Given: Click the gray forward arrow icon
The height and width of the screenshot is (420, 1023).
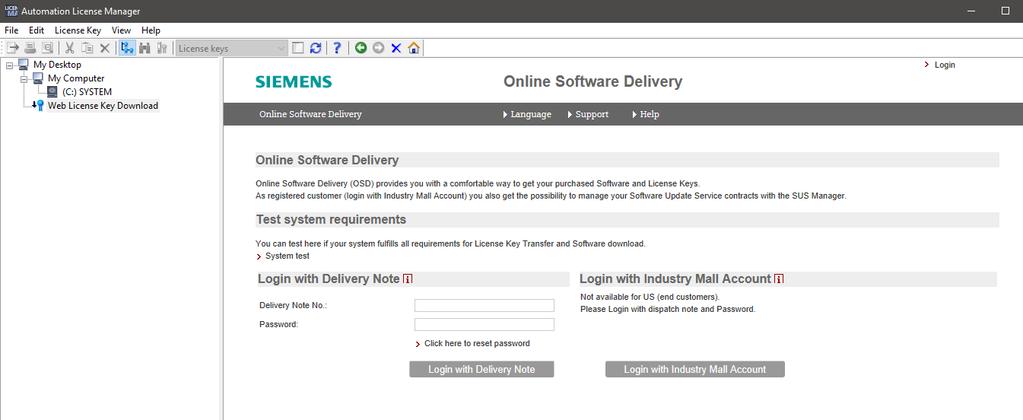Looking at the screenshot, I should 378,48.
